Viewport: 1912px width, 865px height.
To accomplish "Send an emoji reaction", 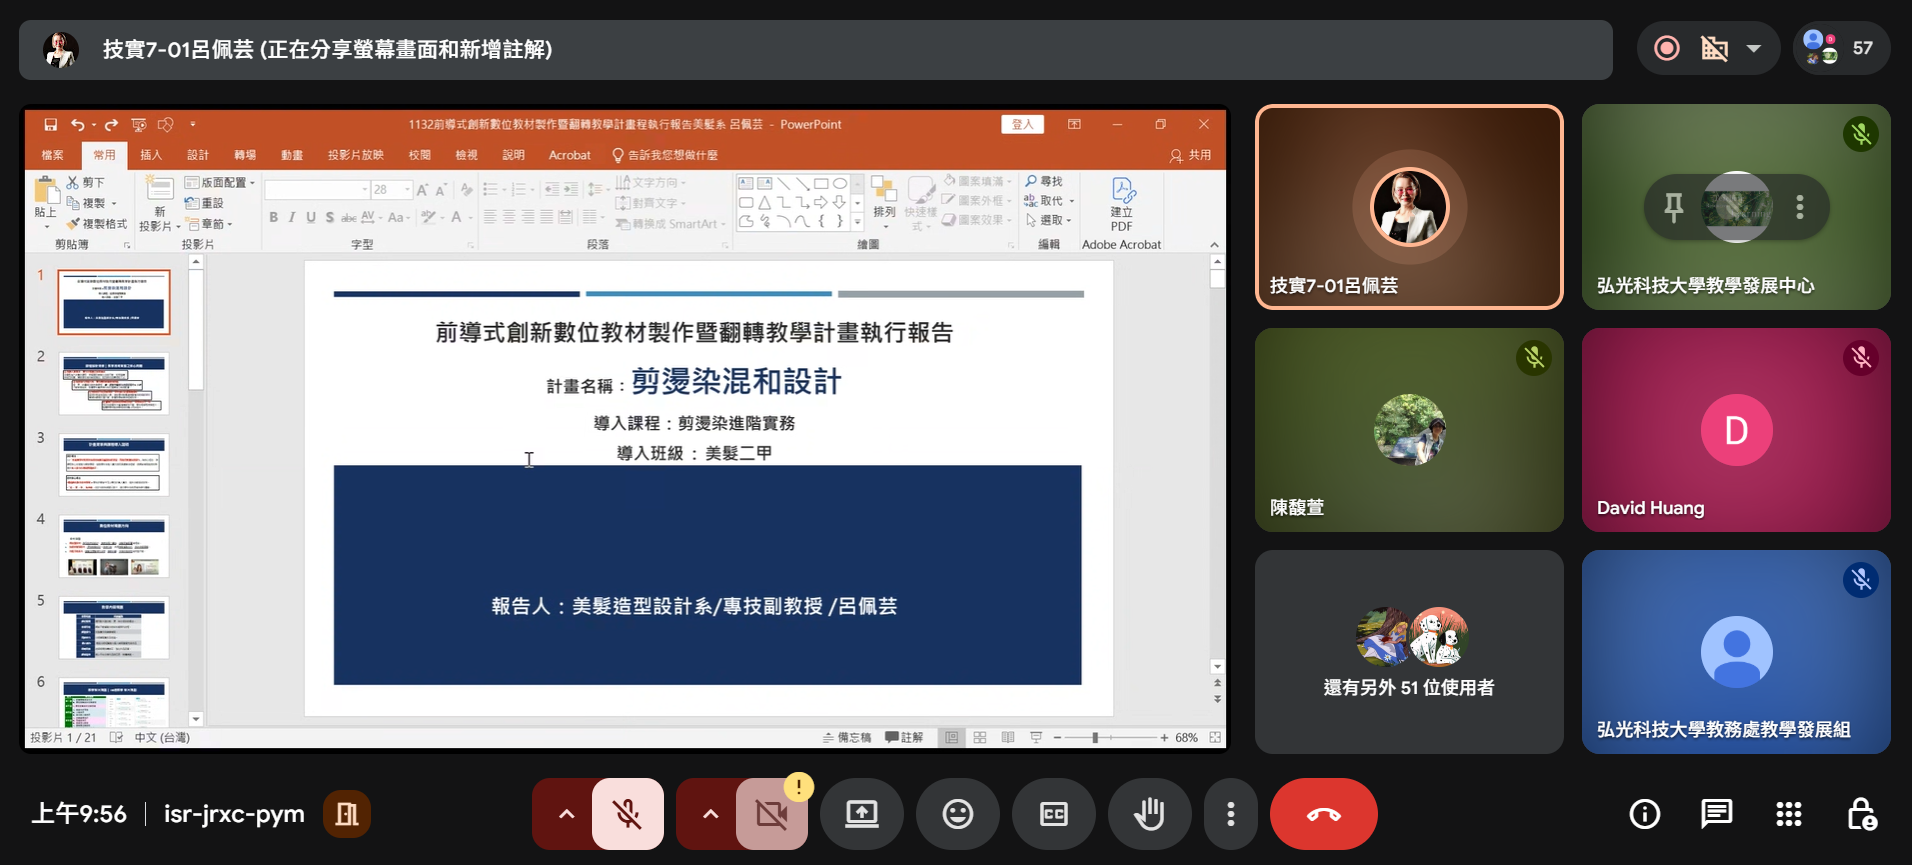I will (x=957, y=814).
